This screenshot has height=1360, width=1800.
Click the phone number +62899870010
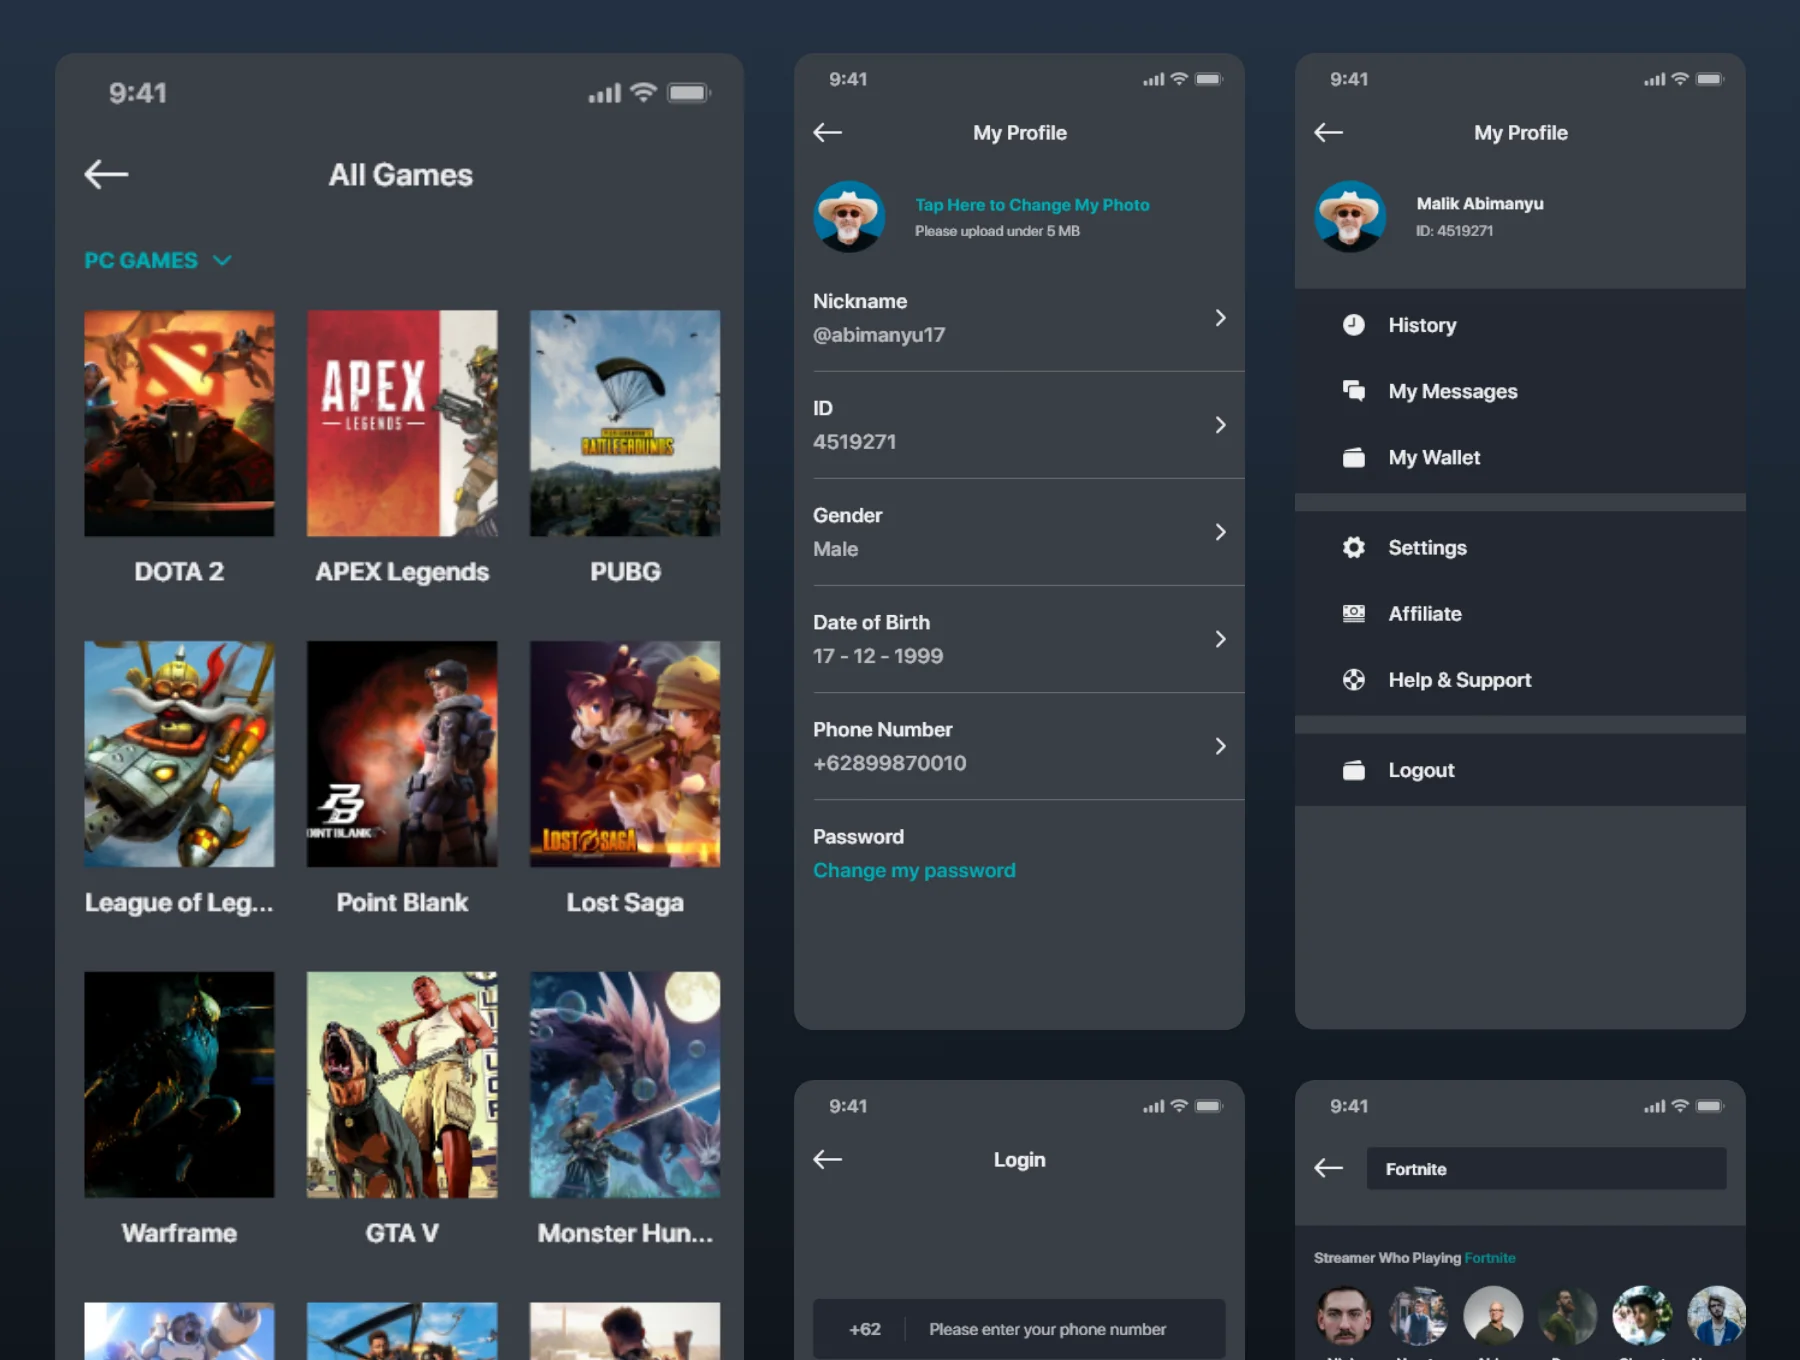890,763
